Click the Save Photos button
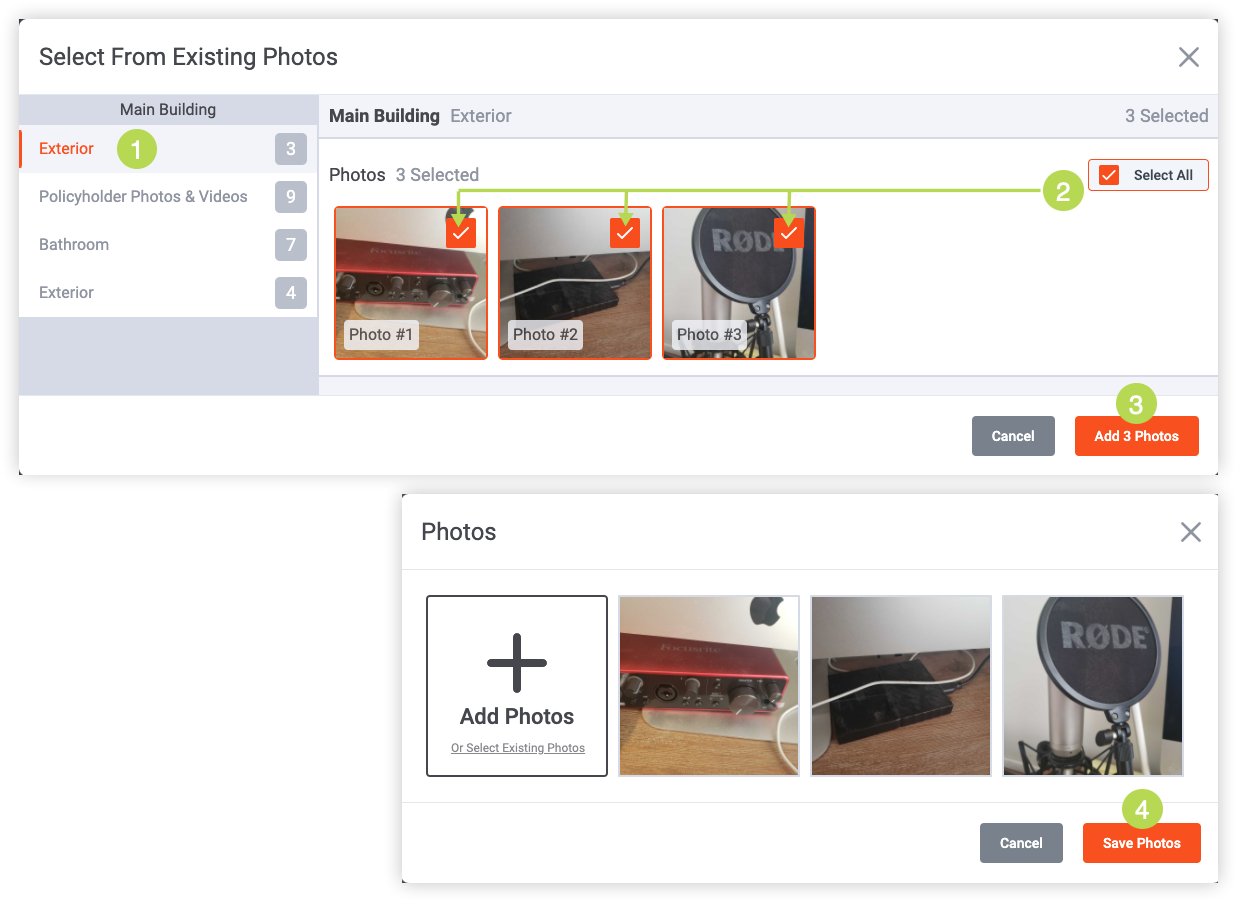The image size is (1237, 902). click(1141, 843)
